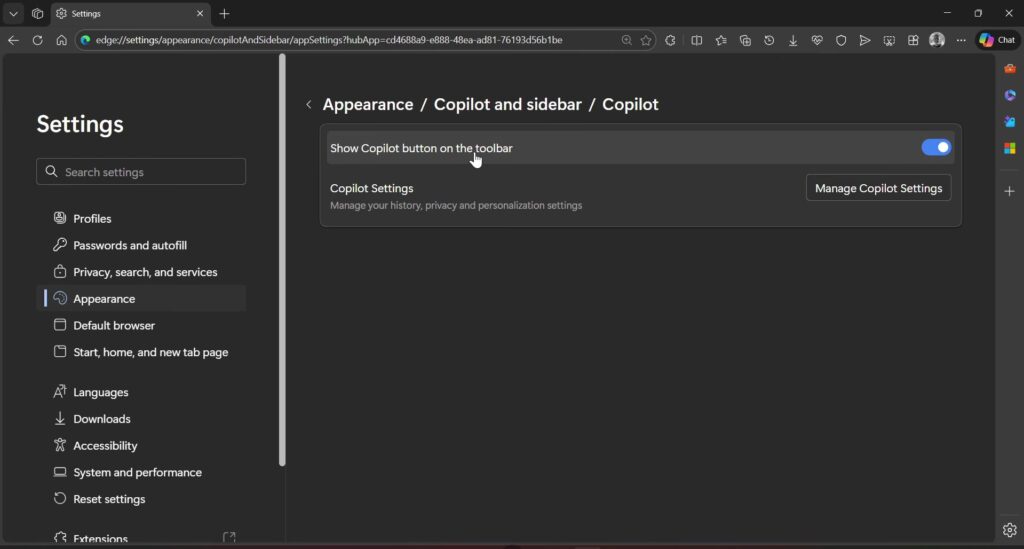Open the Favorites list icon
Image resolution: width=1024 pixels, height=549 pixels.
tap(721, 40)
